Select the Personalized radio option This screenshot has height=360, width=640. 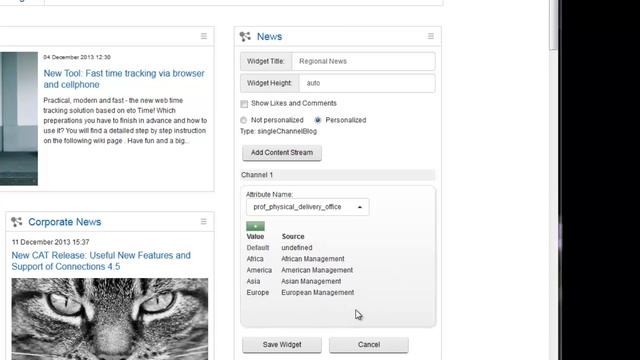click(318, 120)
